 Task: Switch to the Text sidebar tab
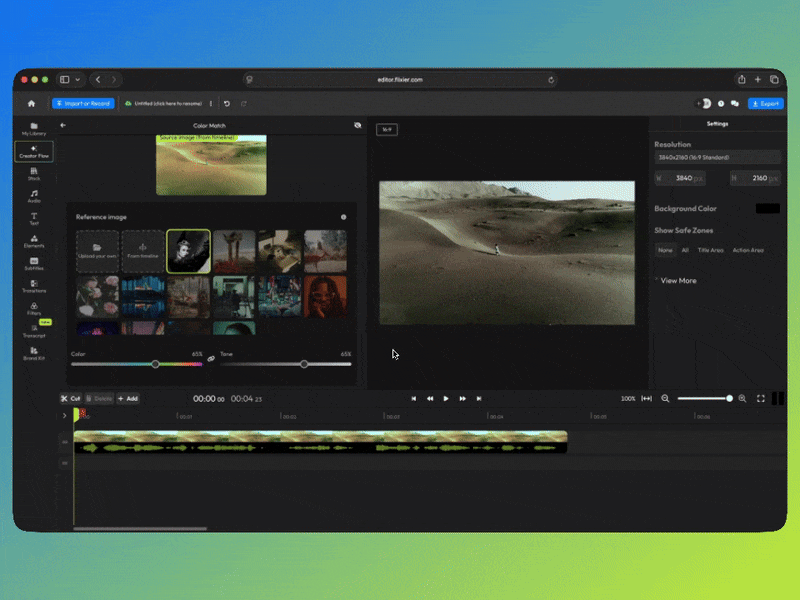(x=34, y=218)
